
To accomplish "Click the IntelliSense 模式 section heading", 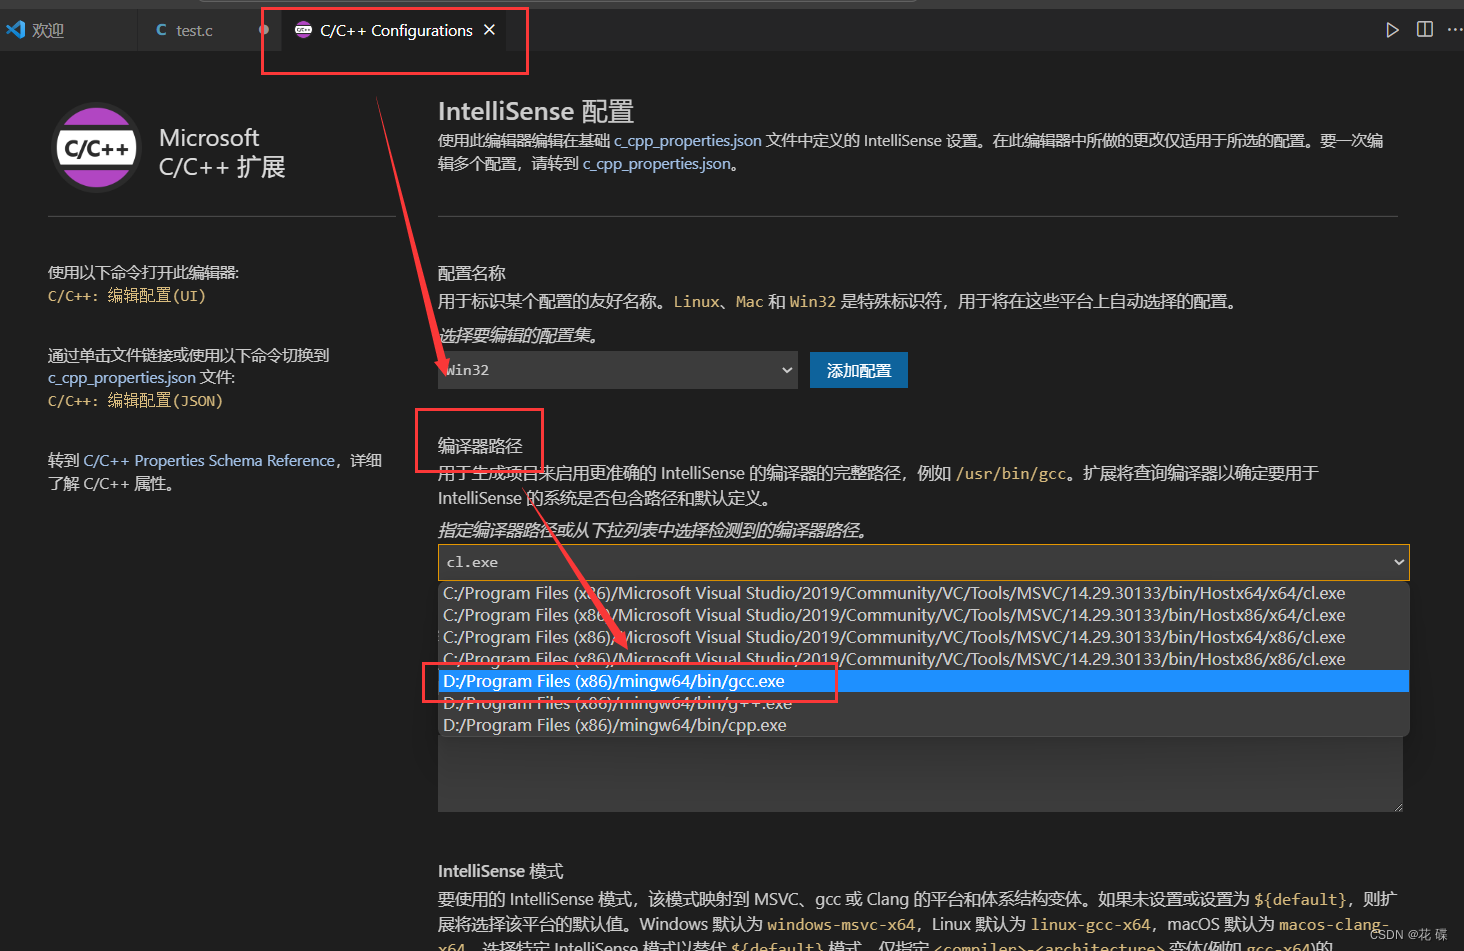I will (x=501, y=871).
